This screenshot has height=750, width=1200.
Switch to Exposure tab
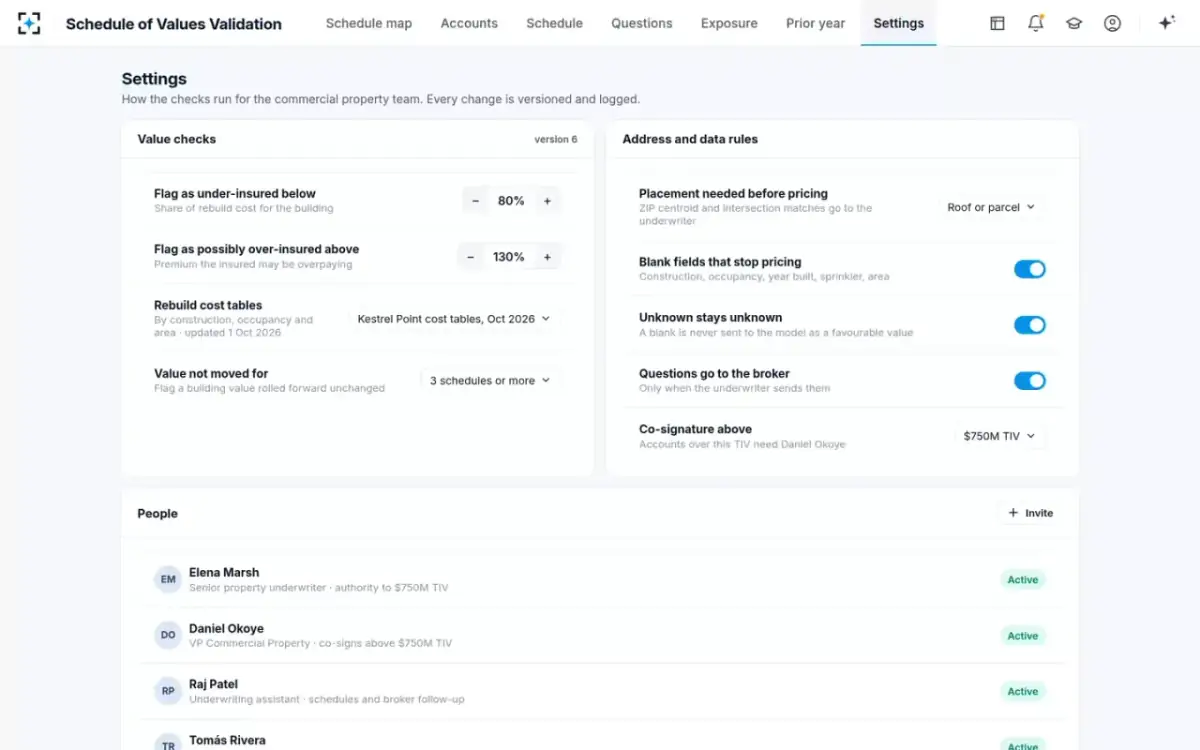729,23
